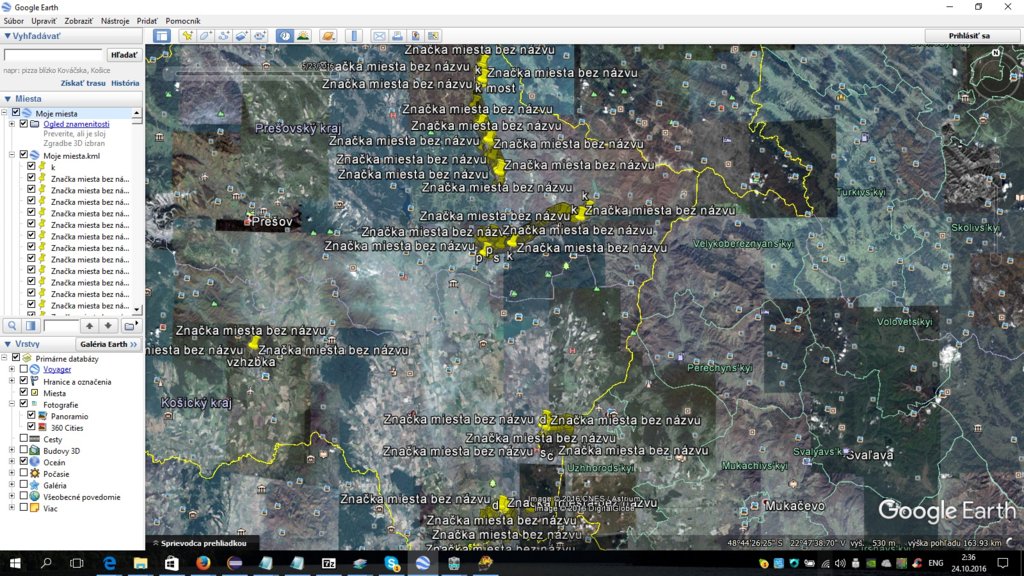1024x576 pixels.
Task: Collapse the Vrstvy layers panel
Action: tap(8, 344)
